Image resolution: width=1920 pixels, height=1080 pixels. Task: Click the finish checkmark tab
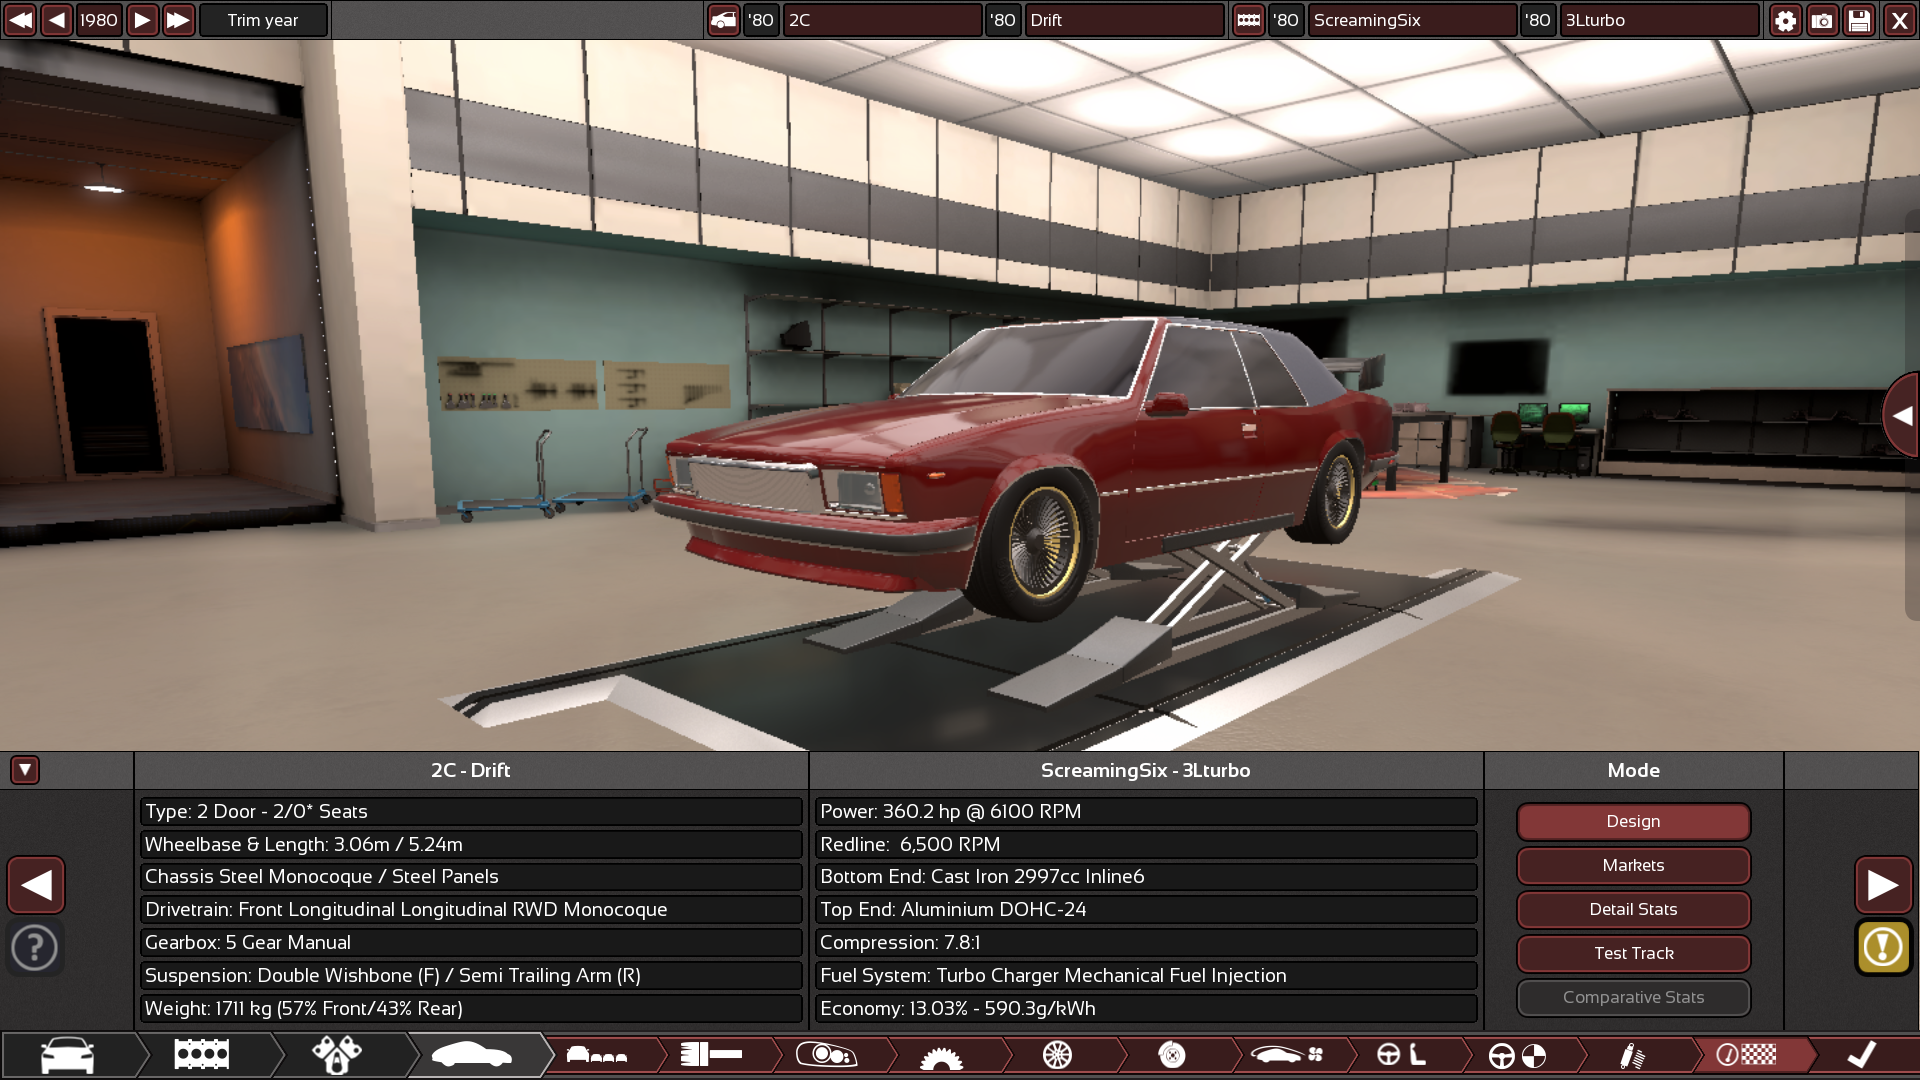point(1862,1055)
